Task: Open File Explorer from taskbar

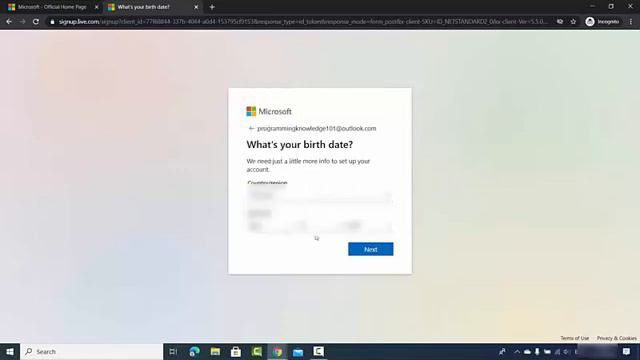Action: point(215,351)
